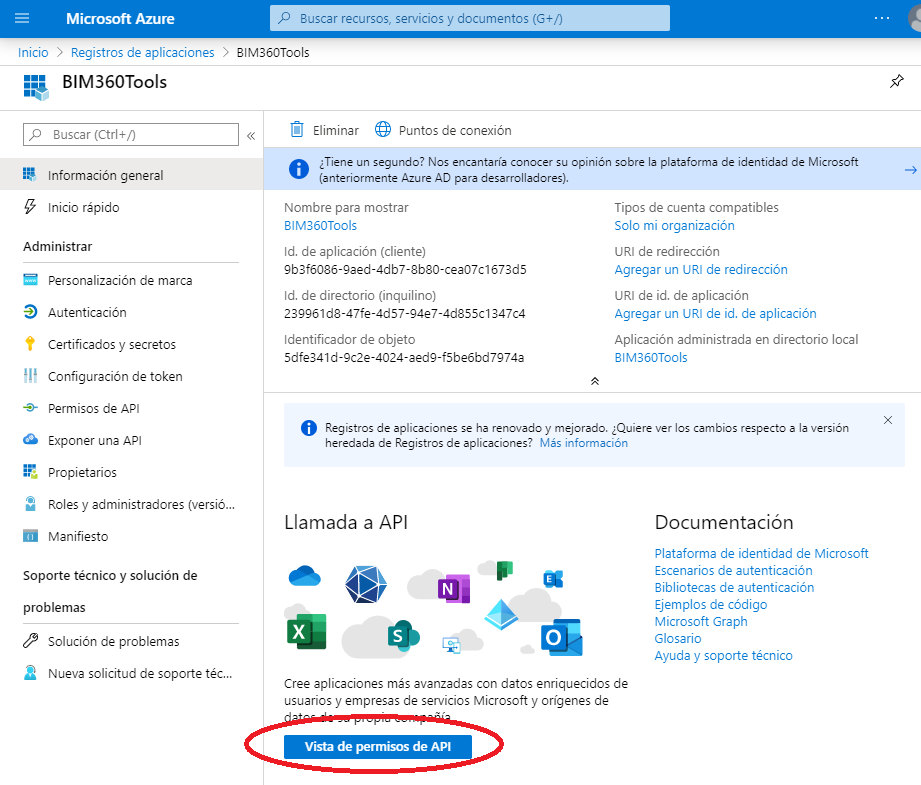Open the Azure hamburger portal menu
921x785 pixels.
(x=22, y=18)
